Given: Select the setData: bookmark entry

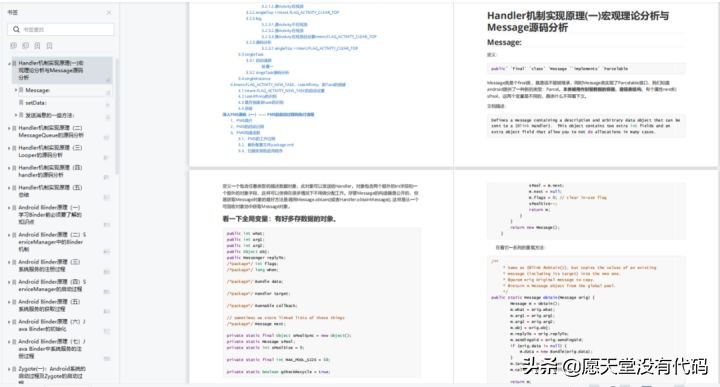Looking at the screenshot, I should tap(36, 103).
